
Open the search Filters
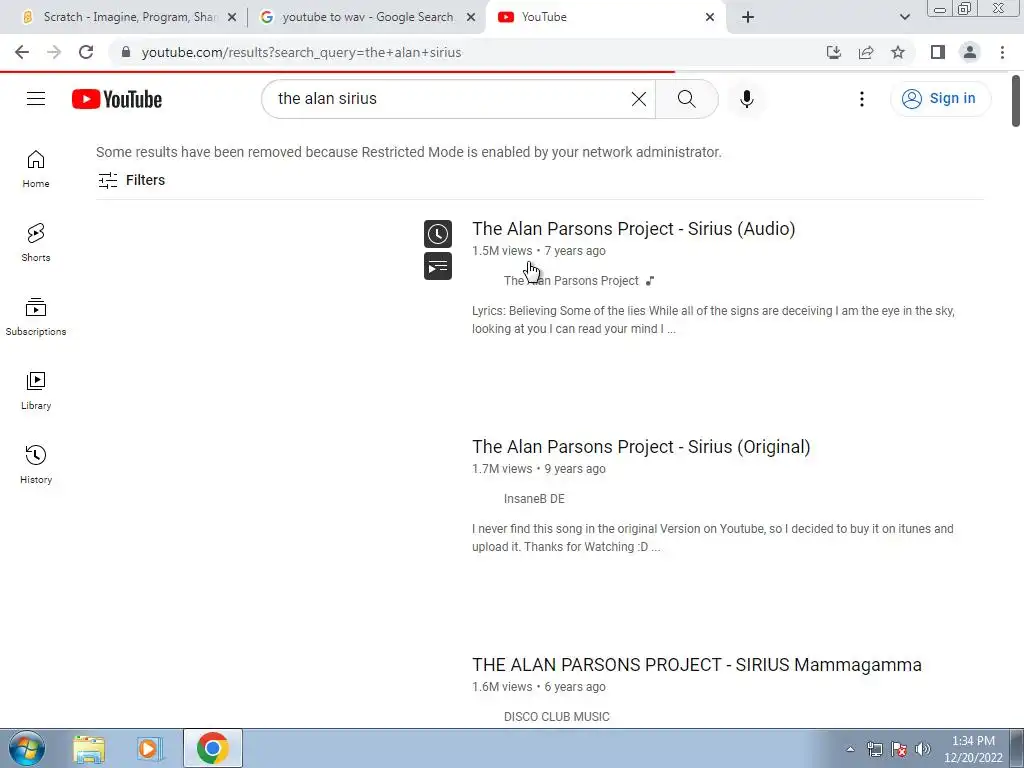(131, 180)
